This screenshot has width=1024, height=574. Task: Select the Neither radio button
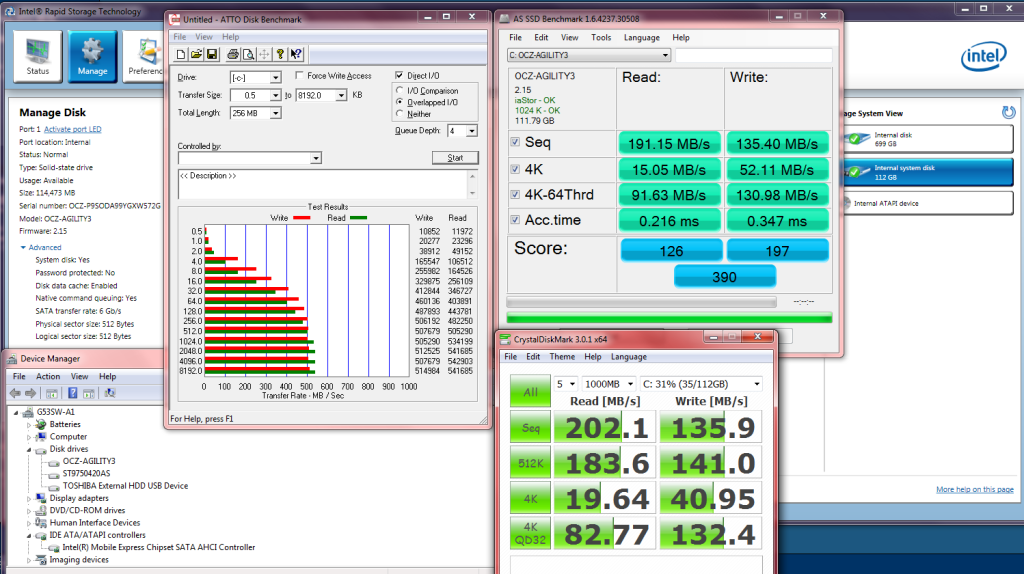coord(400,114)
